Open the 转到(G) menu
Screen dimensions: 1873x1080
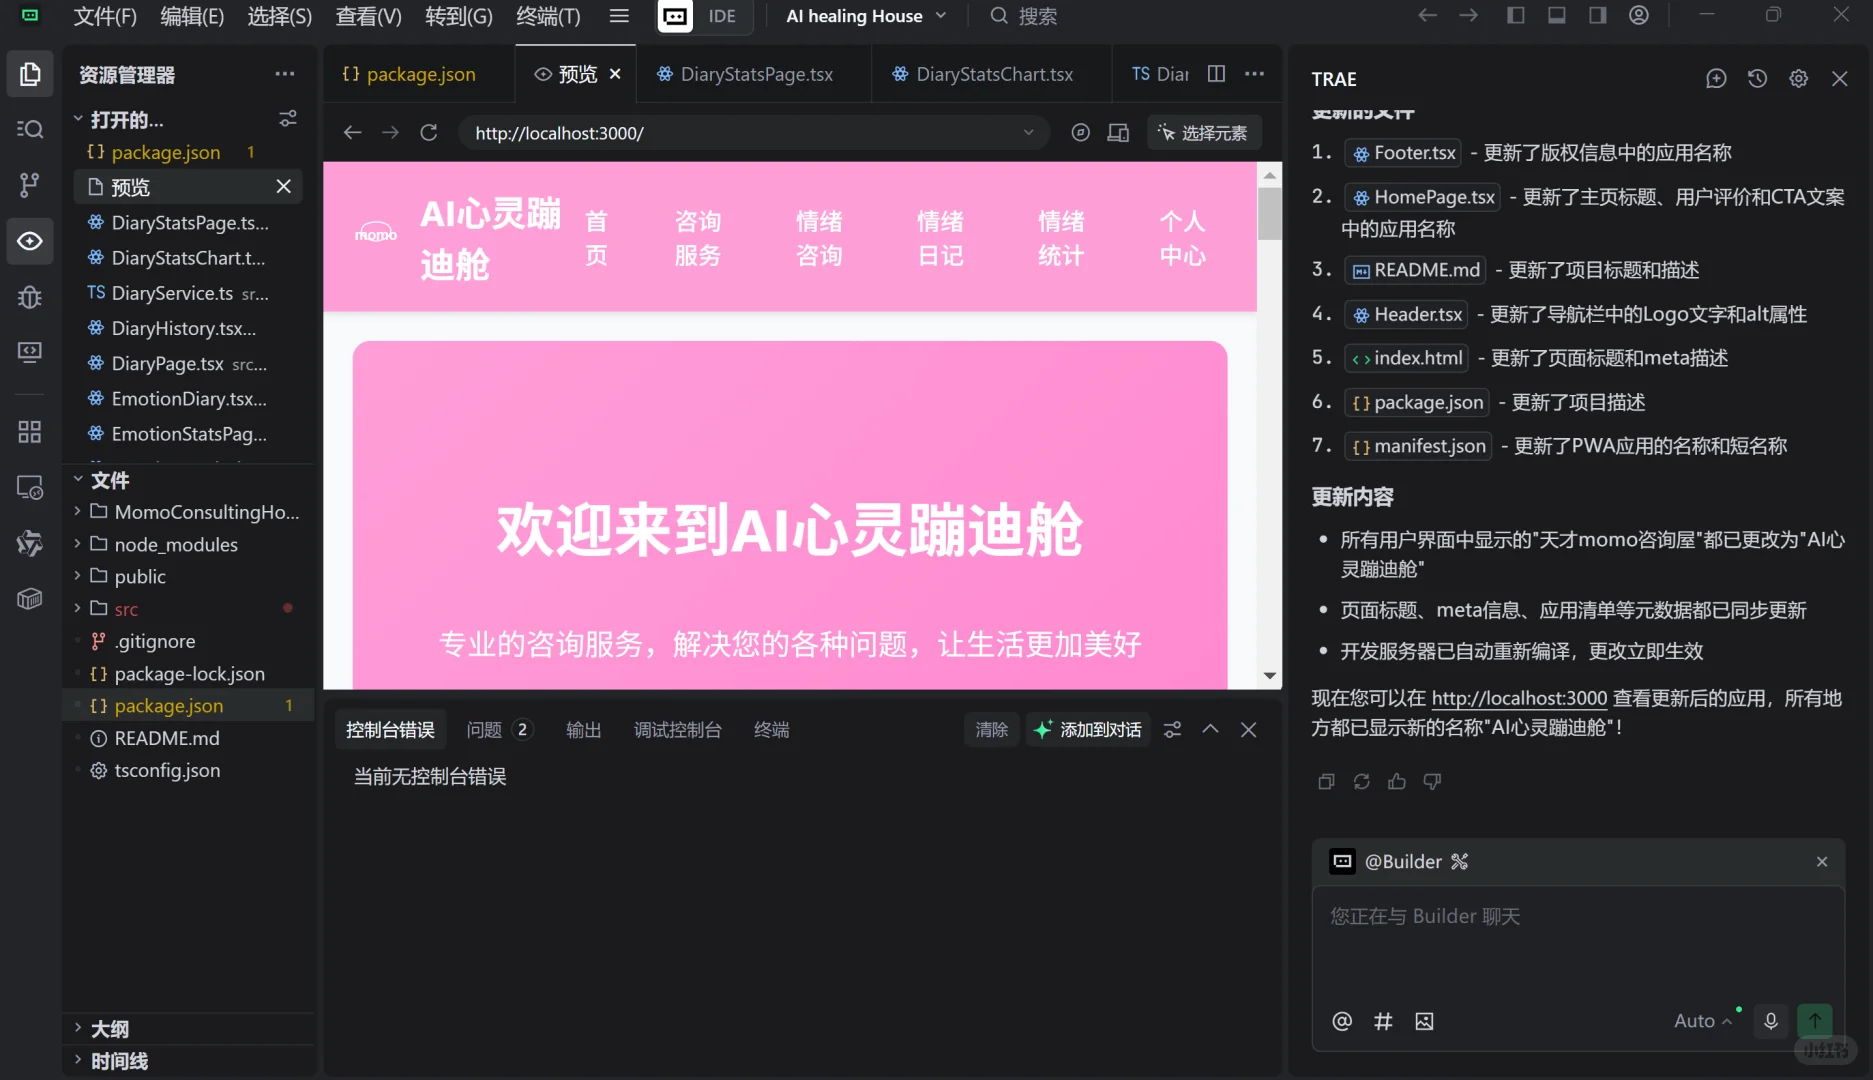[x=458, y=16]
